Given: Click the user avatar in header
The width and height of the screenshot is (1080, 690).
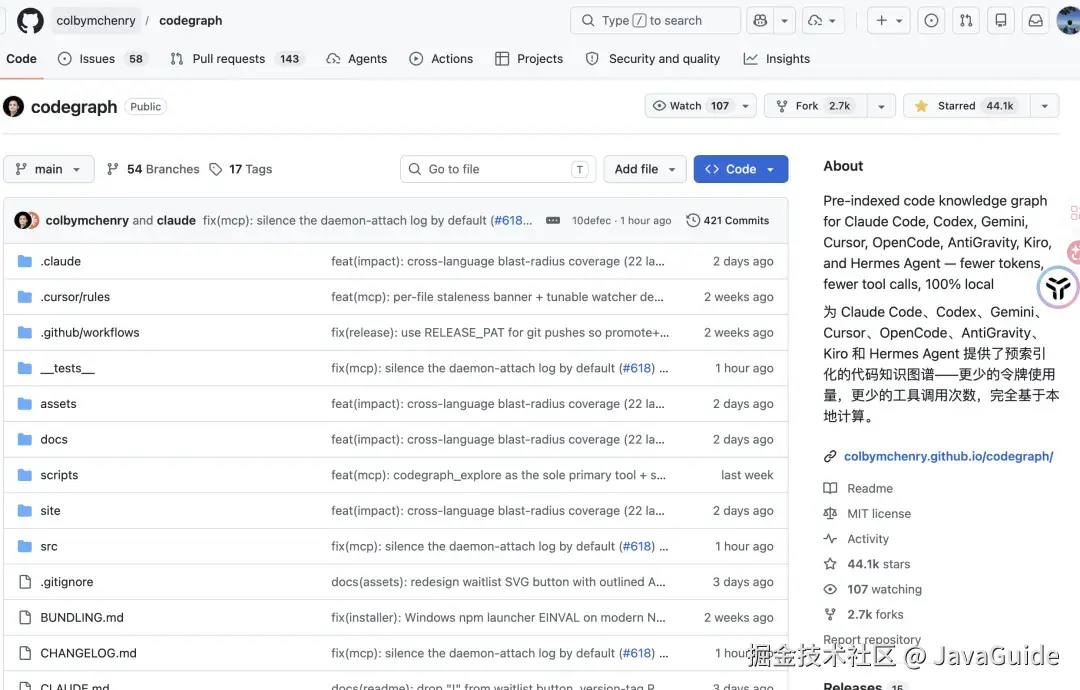Looking at the screenshot, I should click(1069, 21).
